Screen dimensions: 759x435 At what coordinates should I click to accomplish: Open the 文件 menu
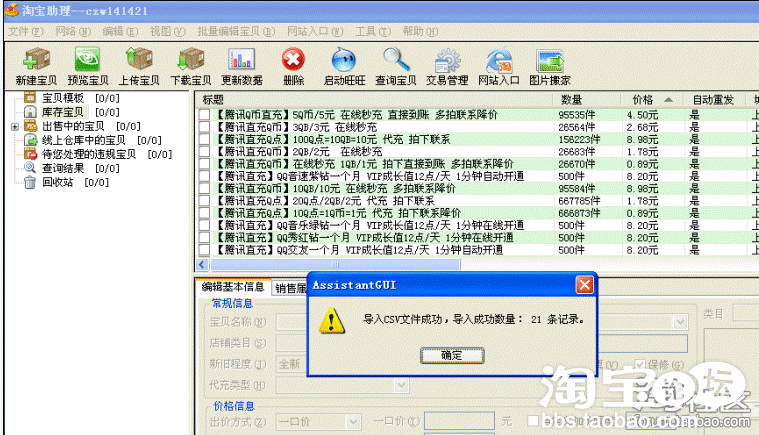18,32
